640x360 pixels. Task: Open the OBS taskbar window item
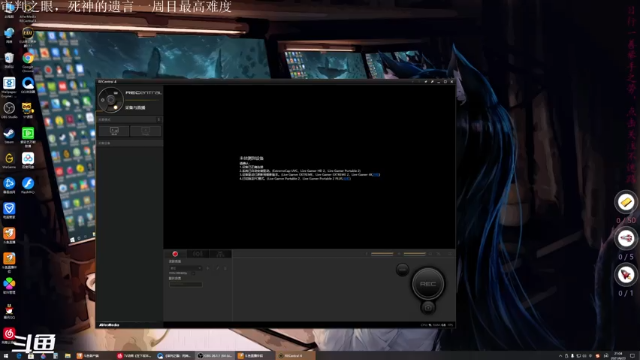coord(215,356)
